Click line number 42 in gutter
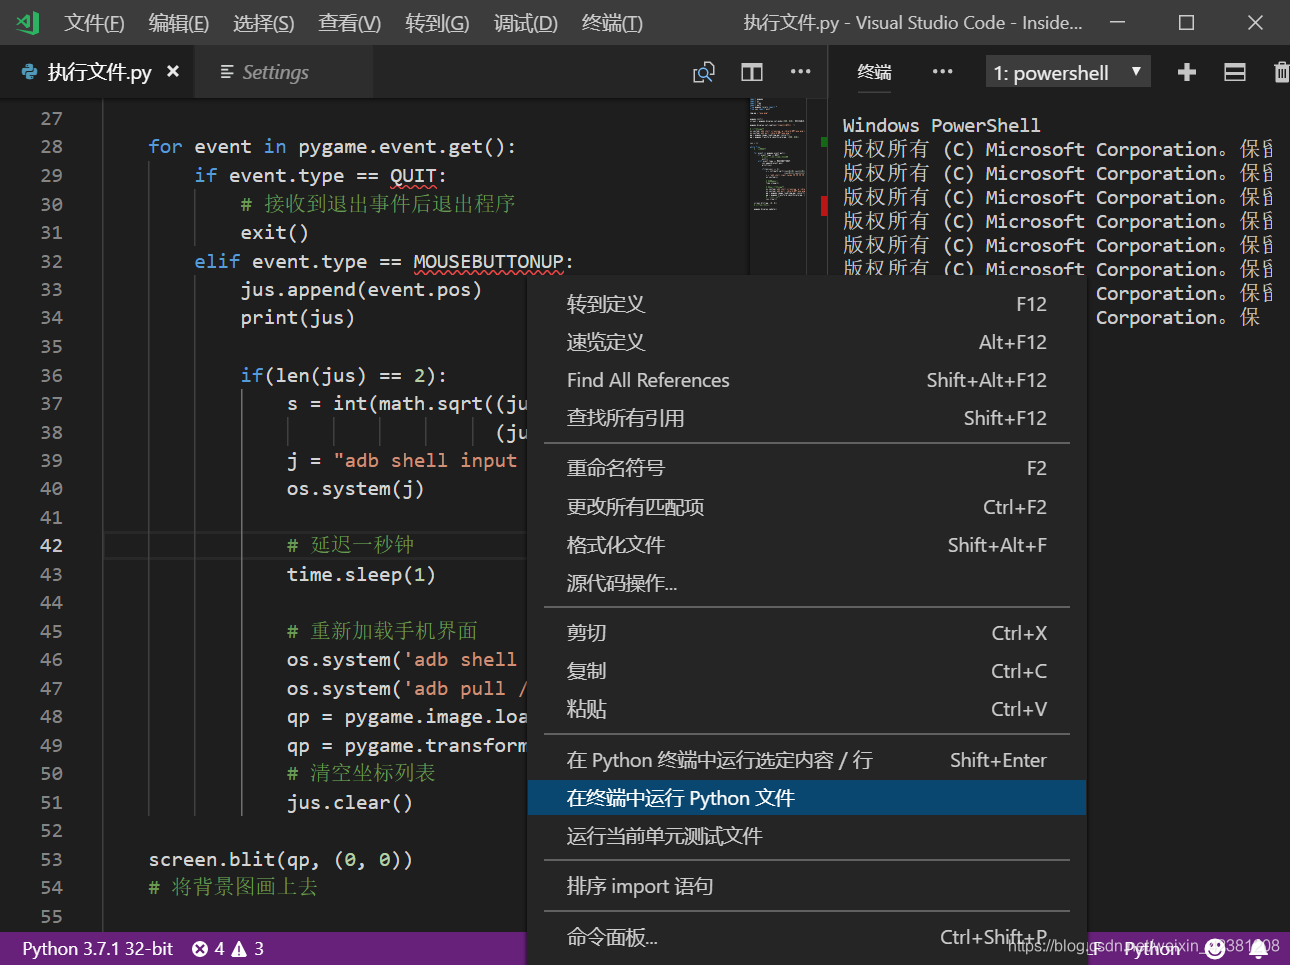 (51, 545)
